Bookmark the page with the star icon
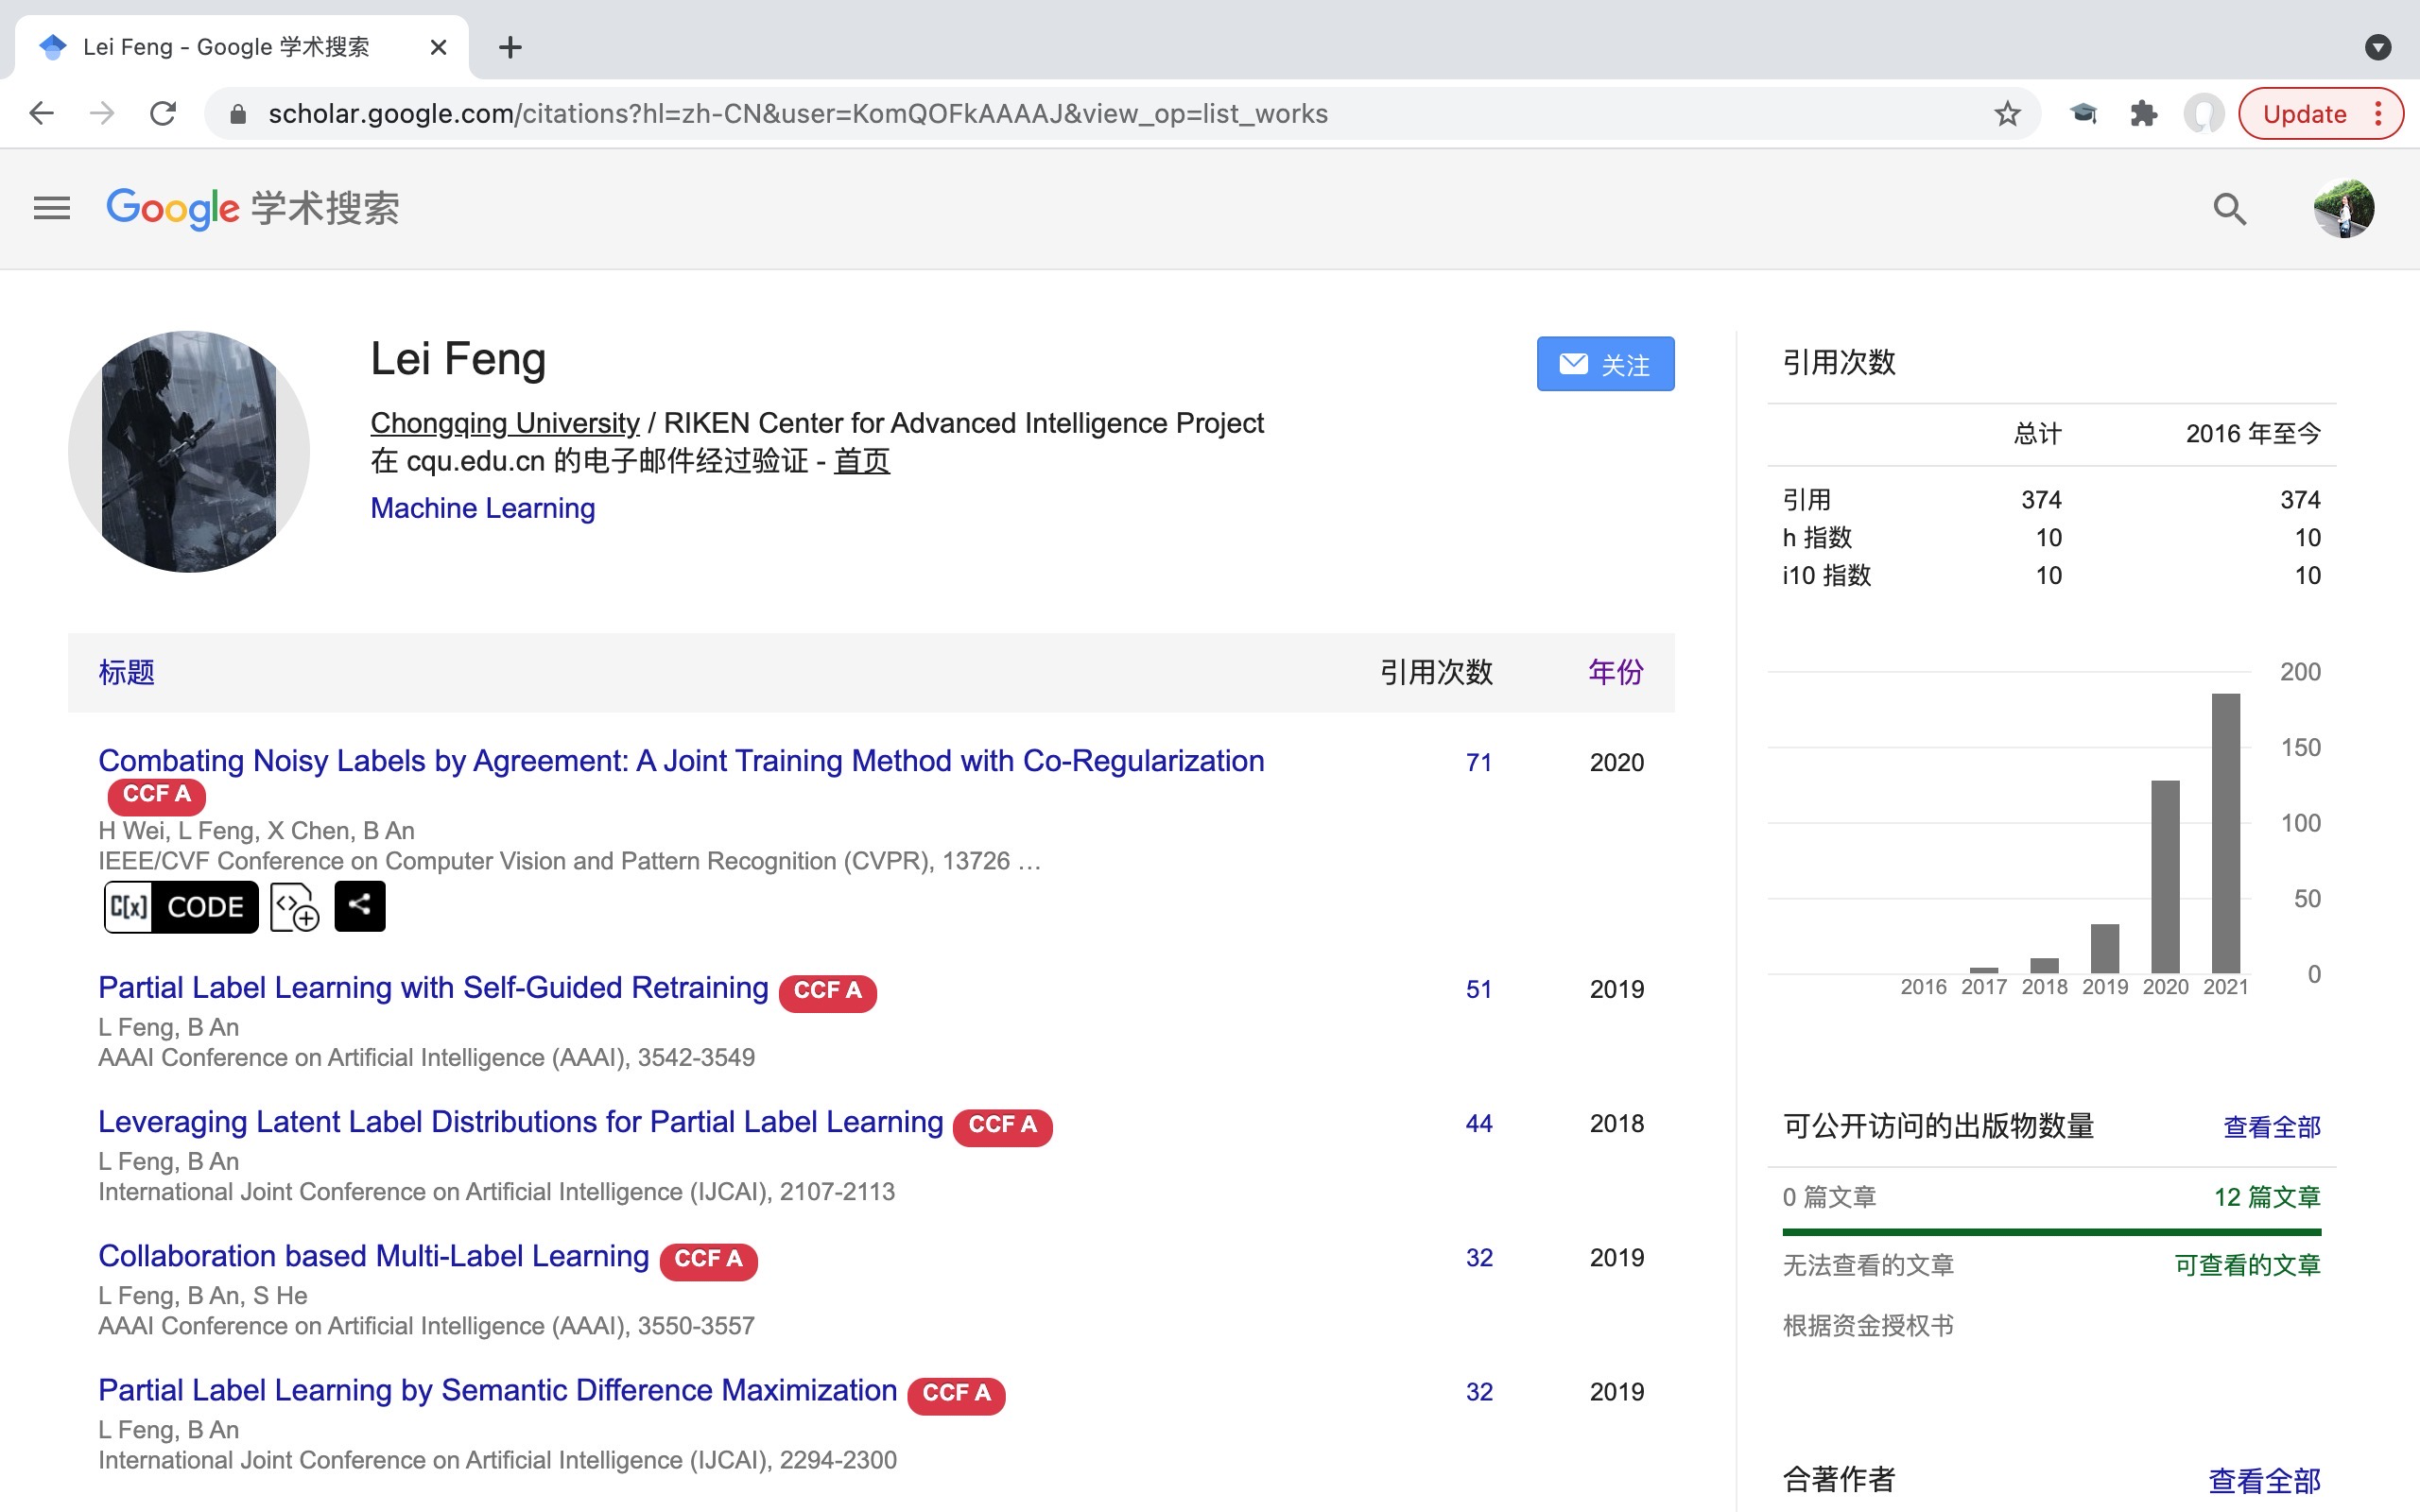The width and height of the screenshot is (2420, 1512). tap(2006, 113)
